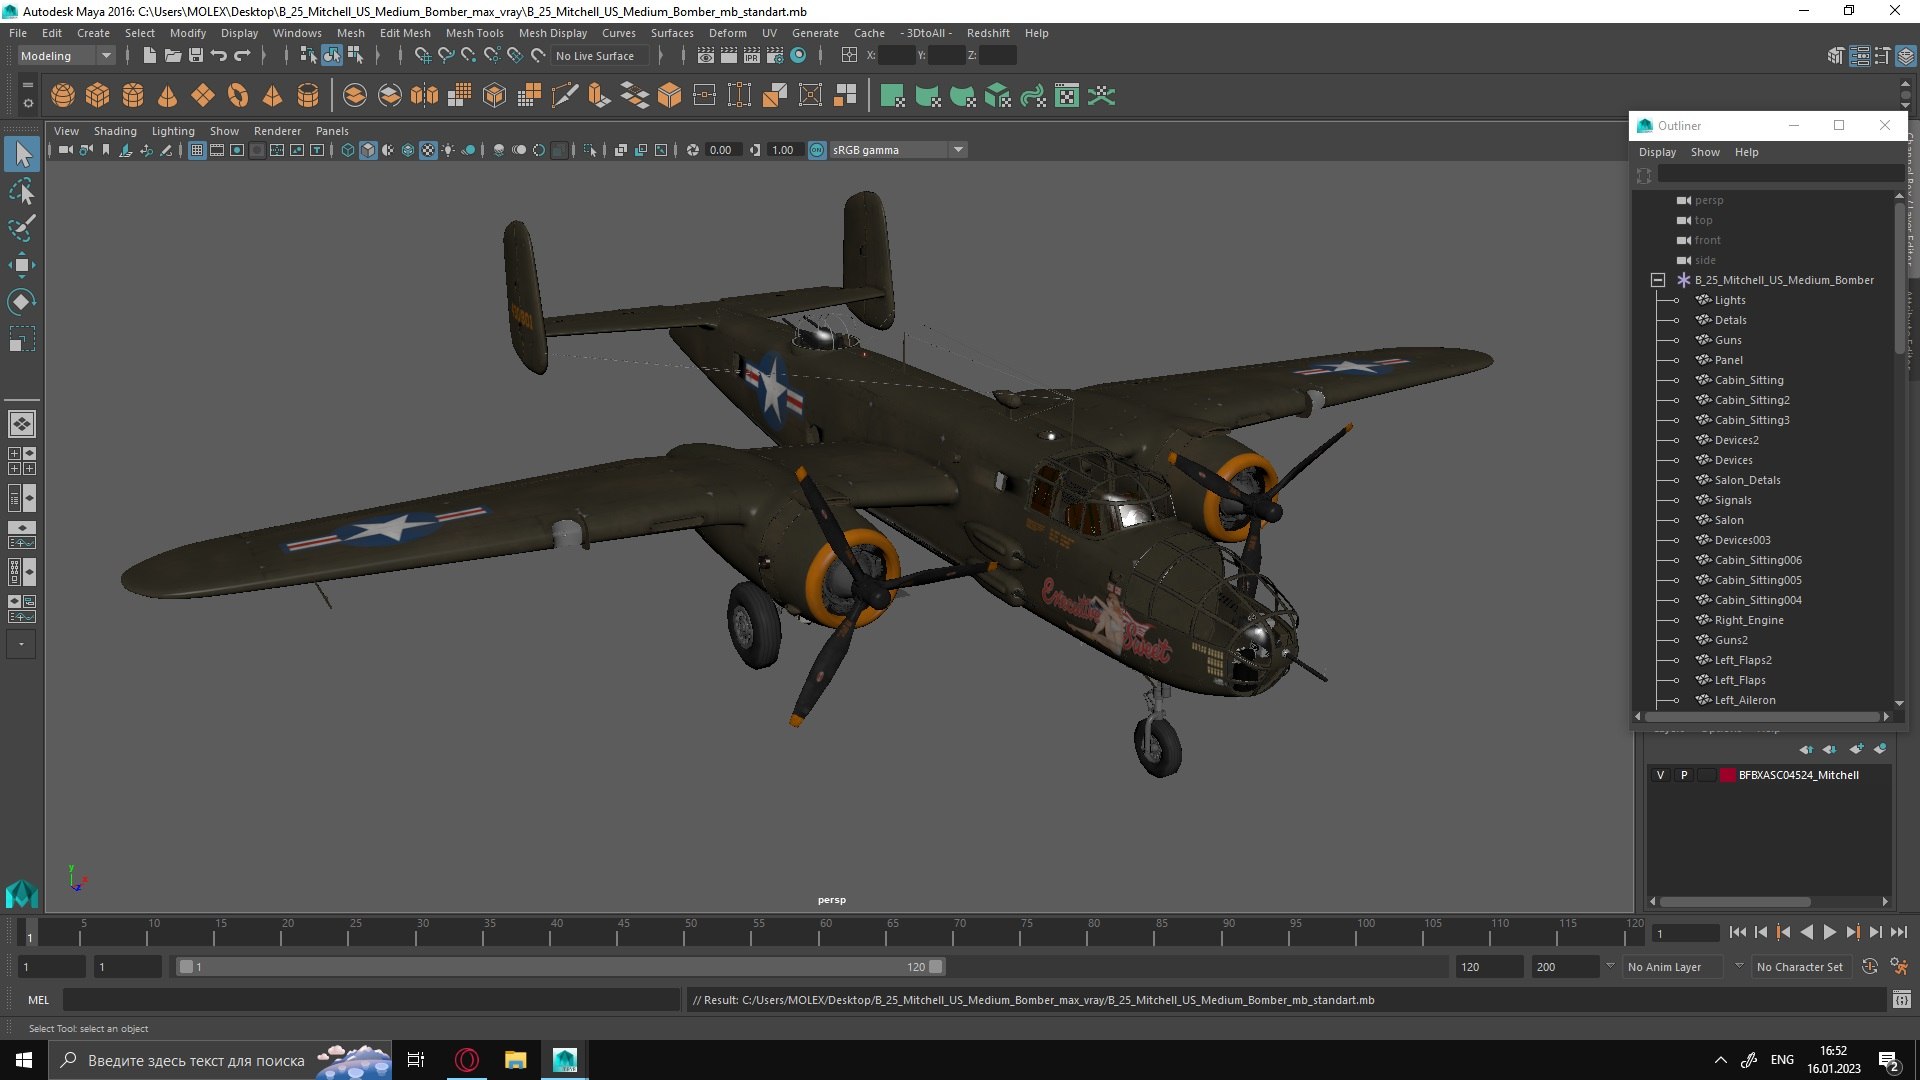Select the Right_Engine node in Outliner

click(1748, 620)
